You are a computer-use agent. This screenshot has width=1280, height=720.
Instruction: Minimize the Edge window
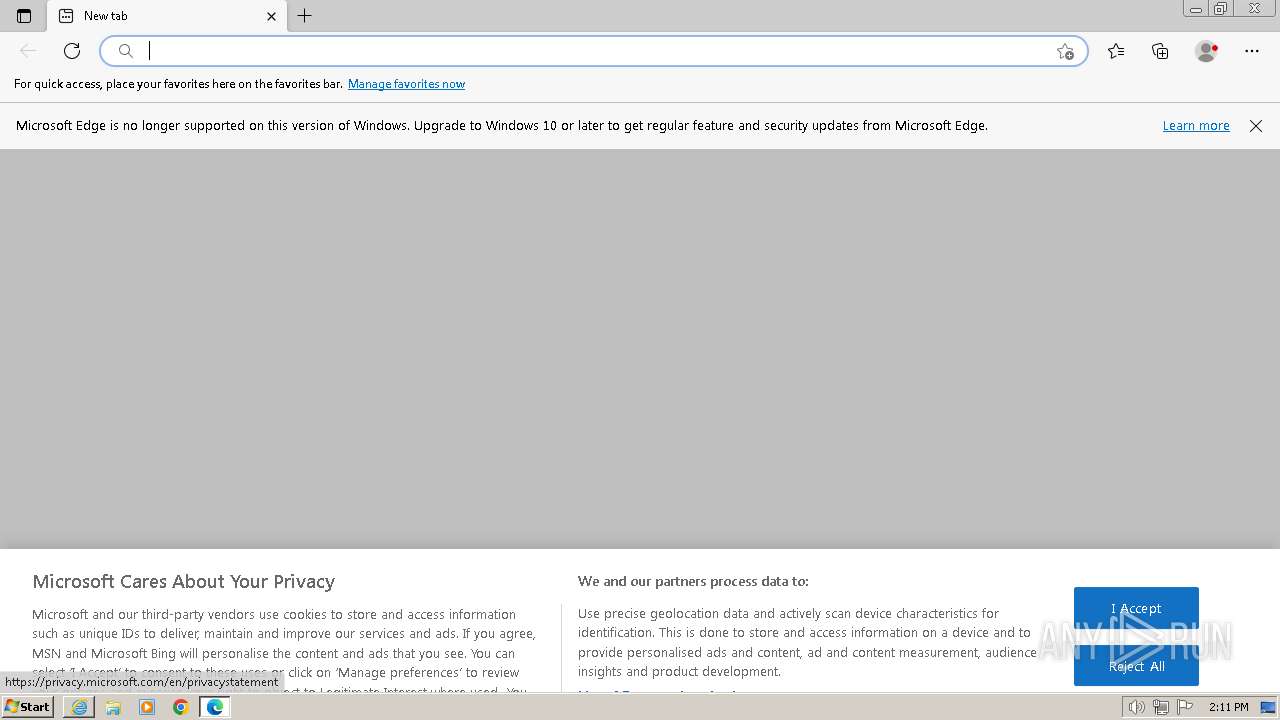(x=1195, y=9)
